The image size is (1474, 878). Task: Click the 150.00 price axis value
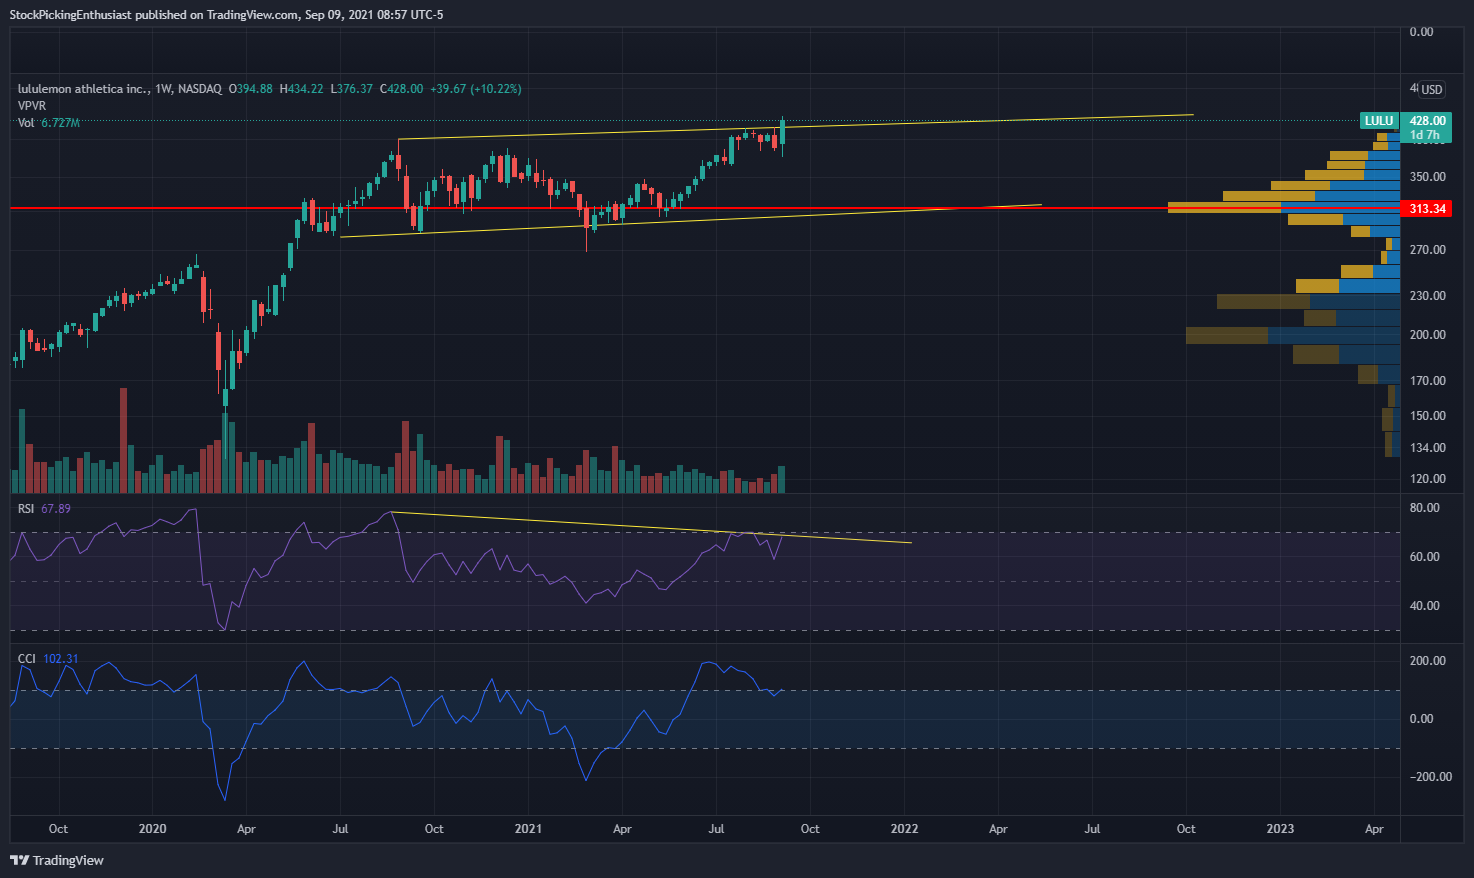(1427, 416)
